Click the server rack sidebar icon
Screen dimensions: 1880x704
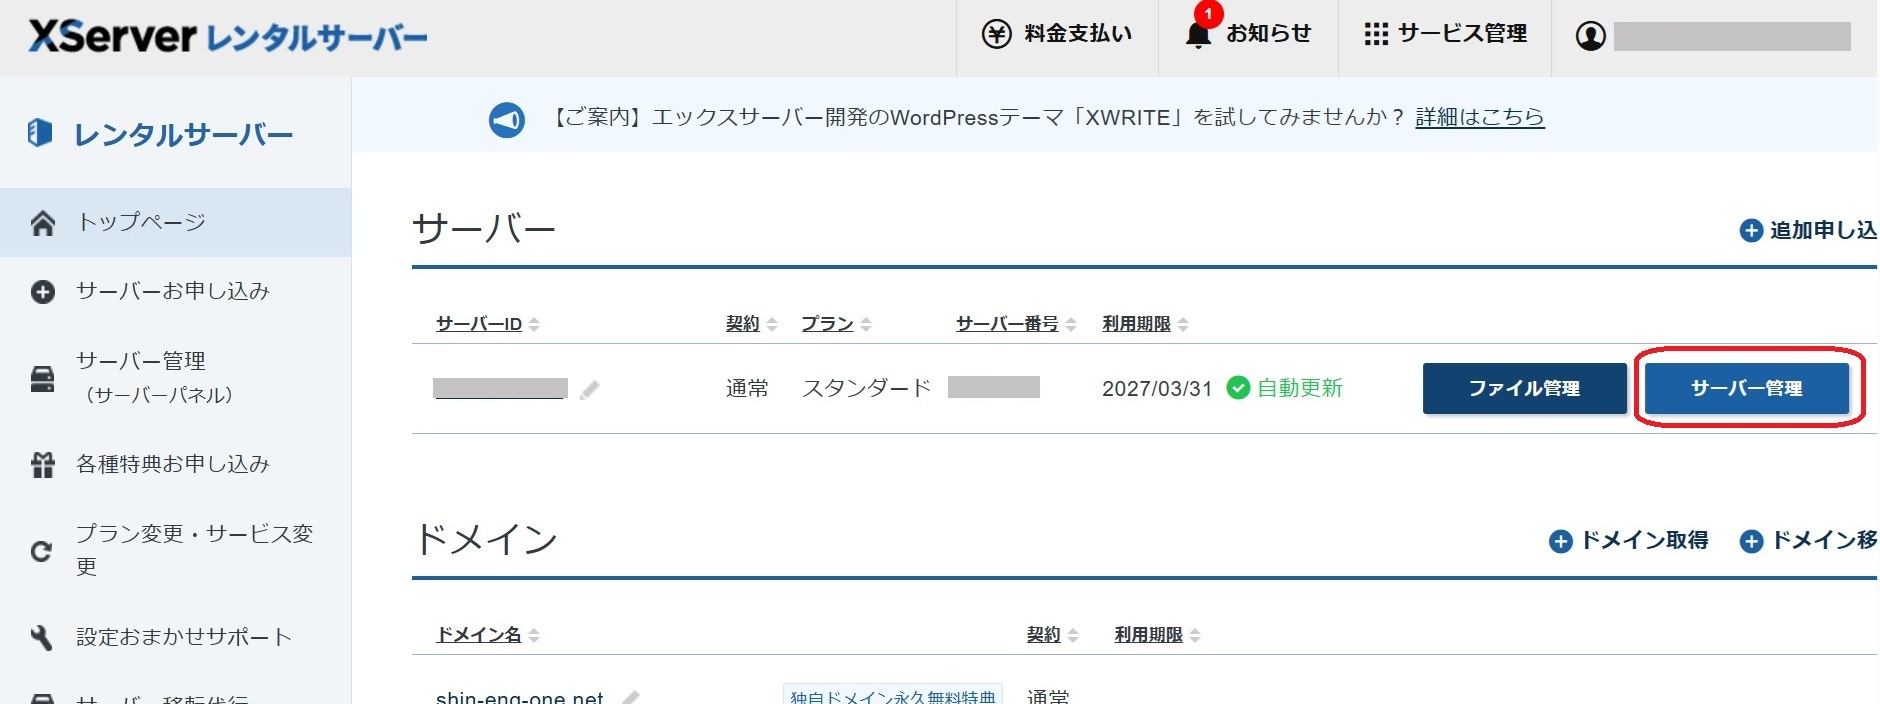click(x=42, y=379)
